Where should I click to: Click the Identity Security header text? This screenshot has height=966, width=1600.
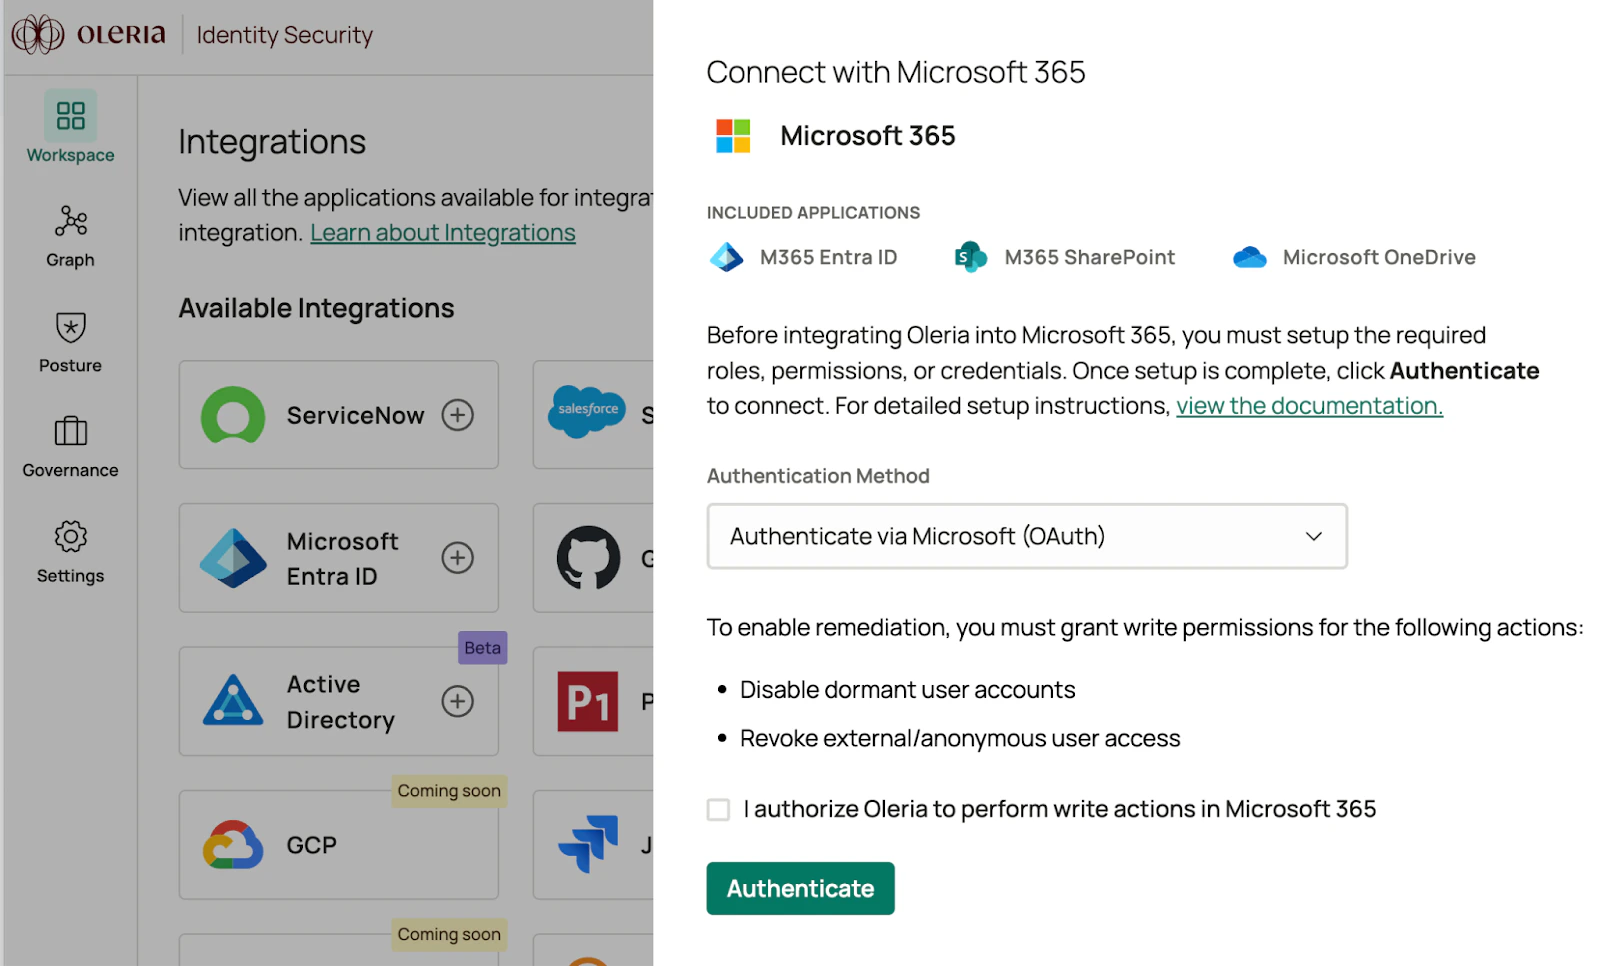click(x=285, y=35)
